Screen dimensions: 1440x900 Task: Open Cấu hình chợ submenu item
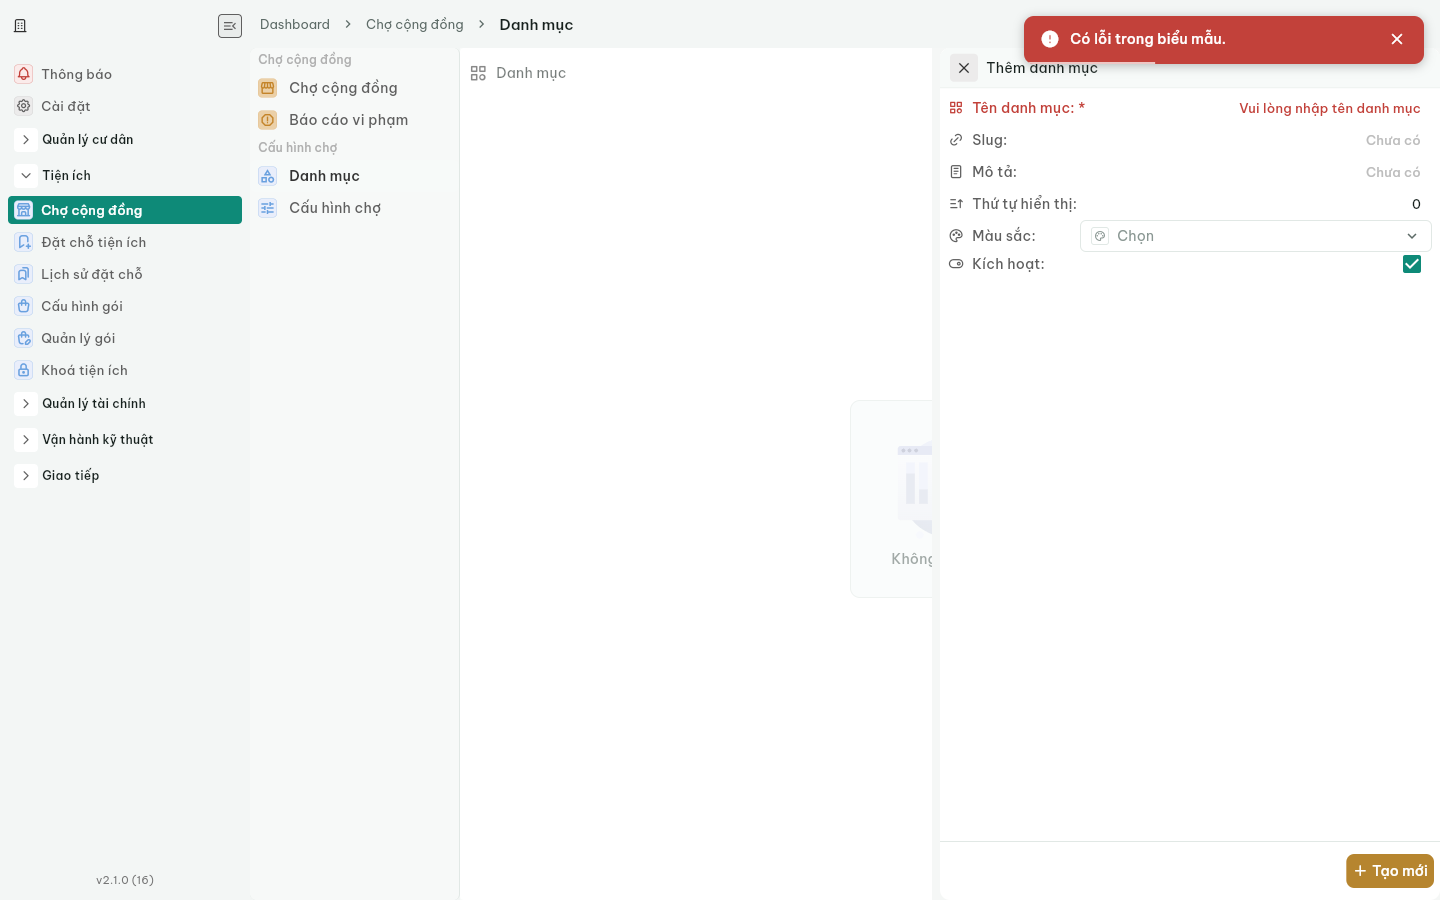355,208
